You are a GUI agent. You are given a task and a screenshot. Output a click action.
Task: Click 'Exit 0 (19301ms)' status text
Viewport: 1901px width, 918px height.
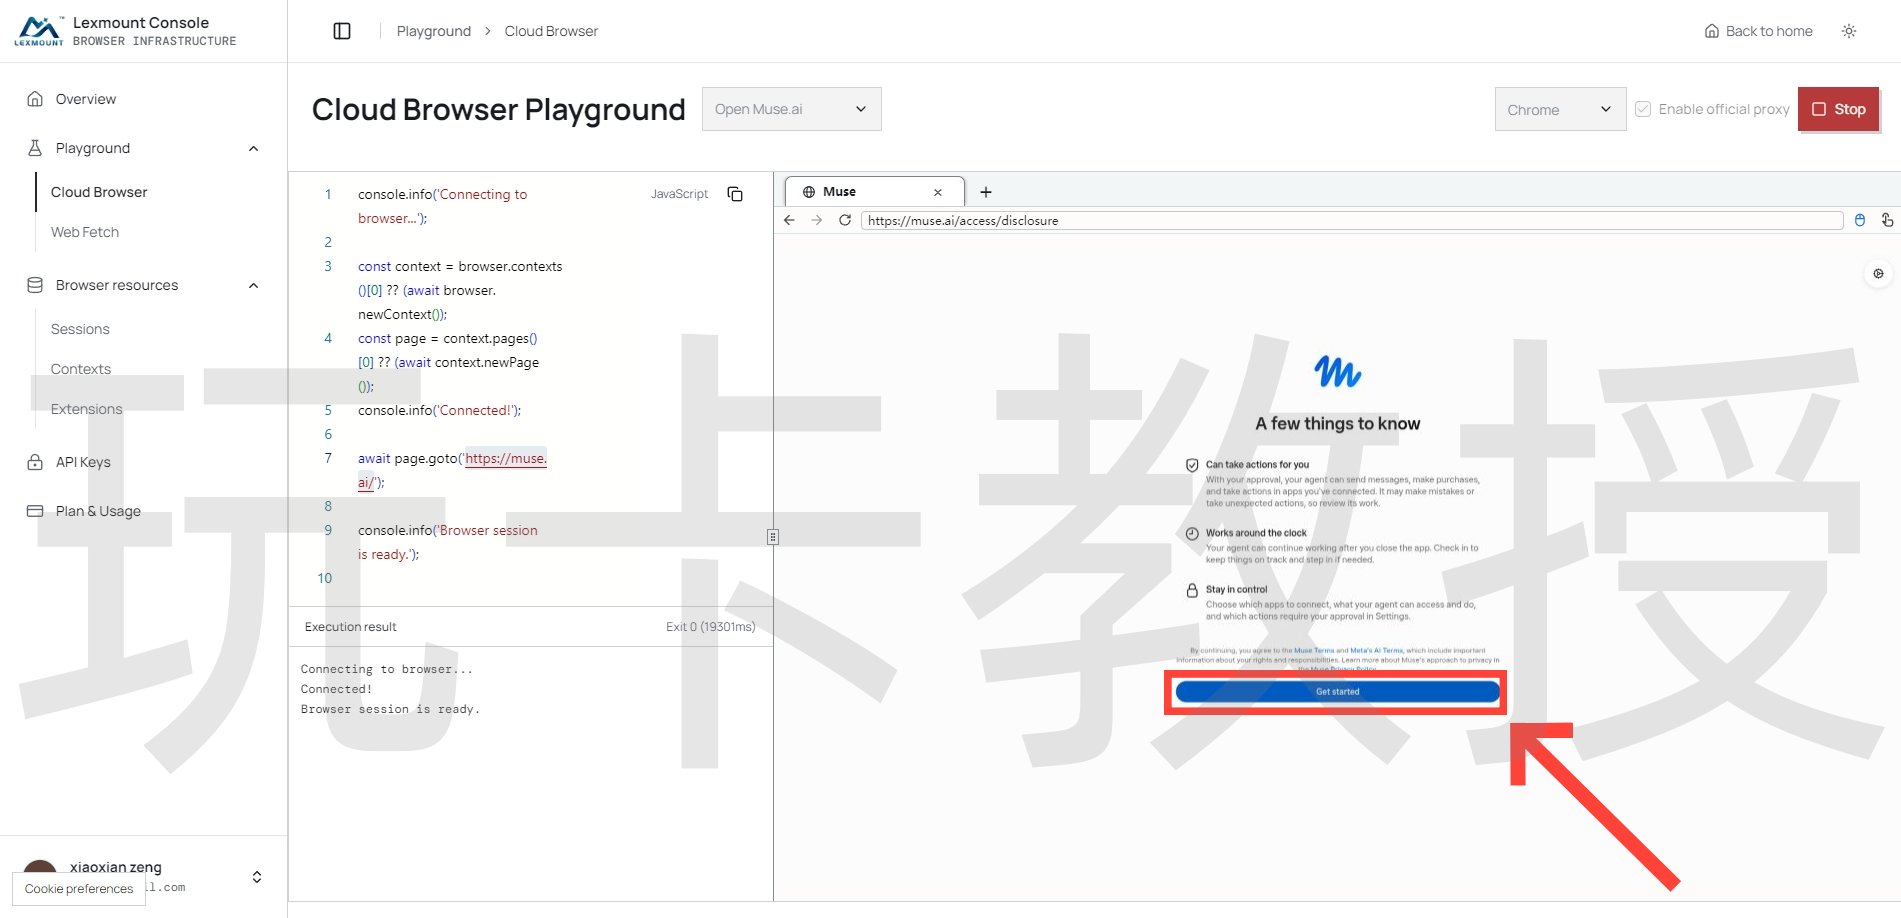click(x=711, y=627)
